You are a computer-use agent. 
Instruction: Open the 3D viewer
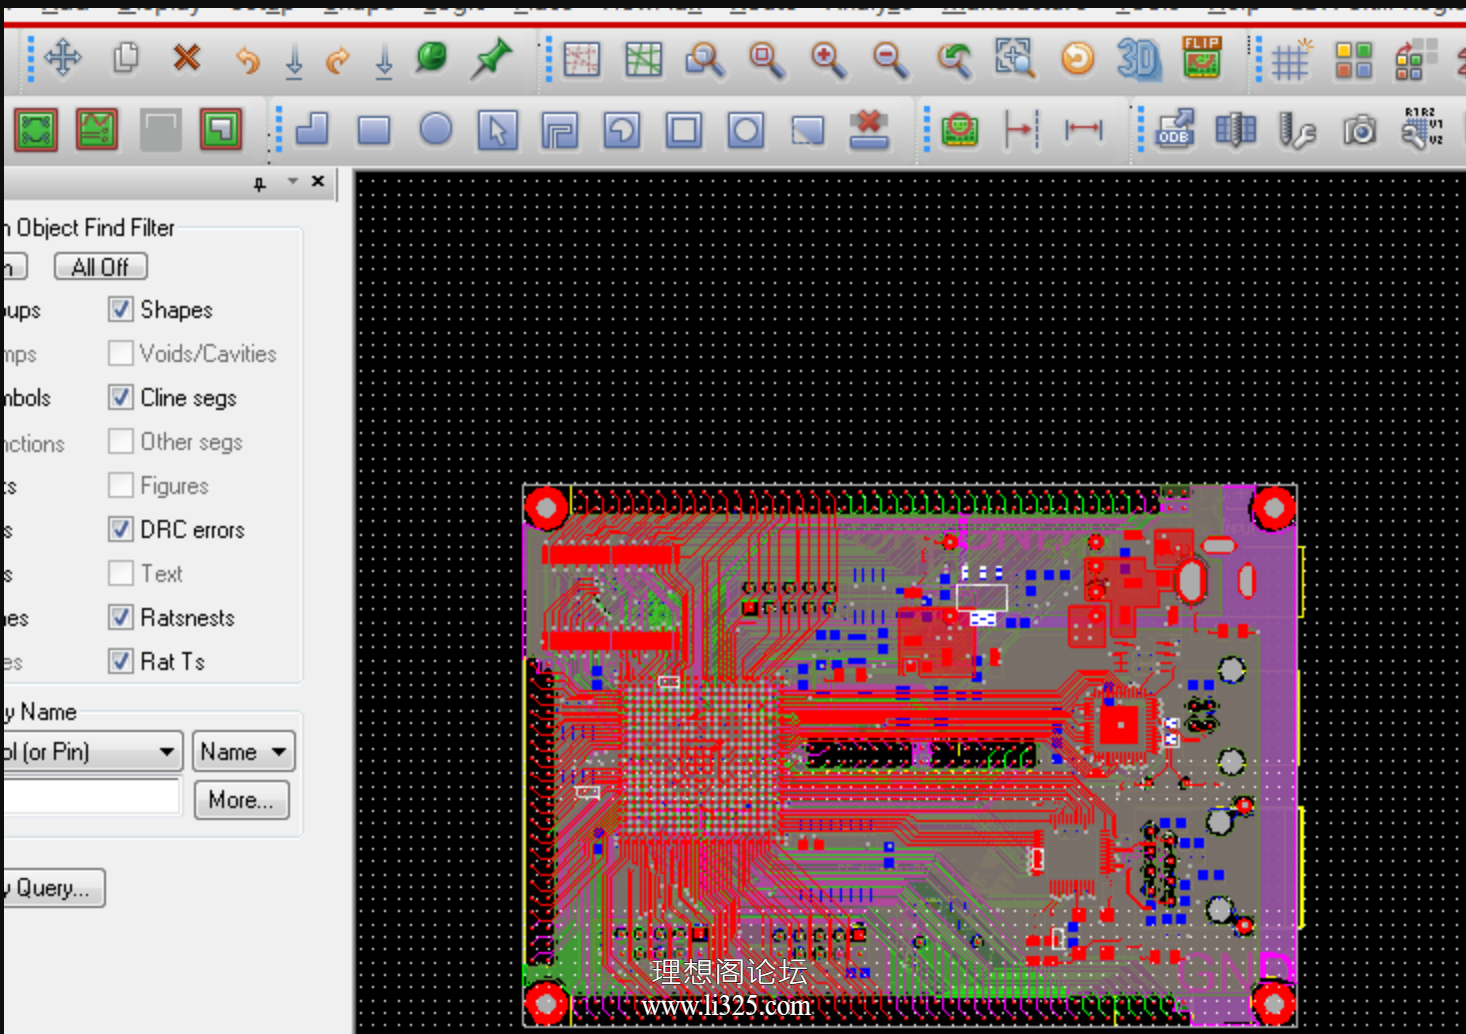click(x=1139, y=59)
